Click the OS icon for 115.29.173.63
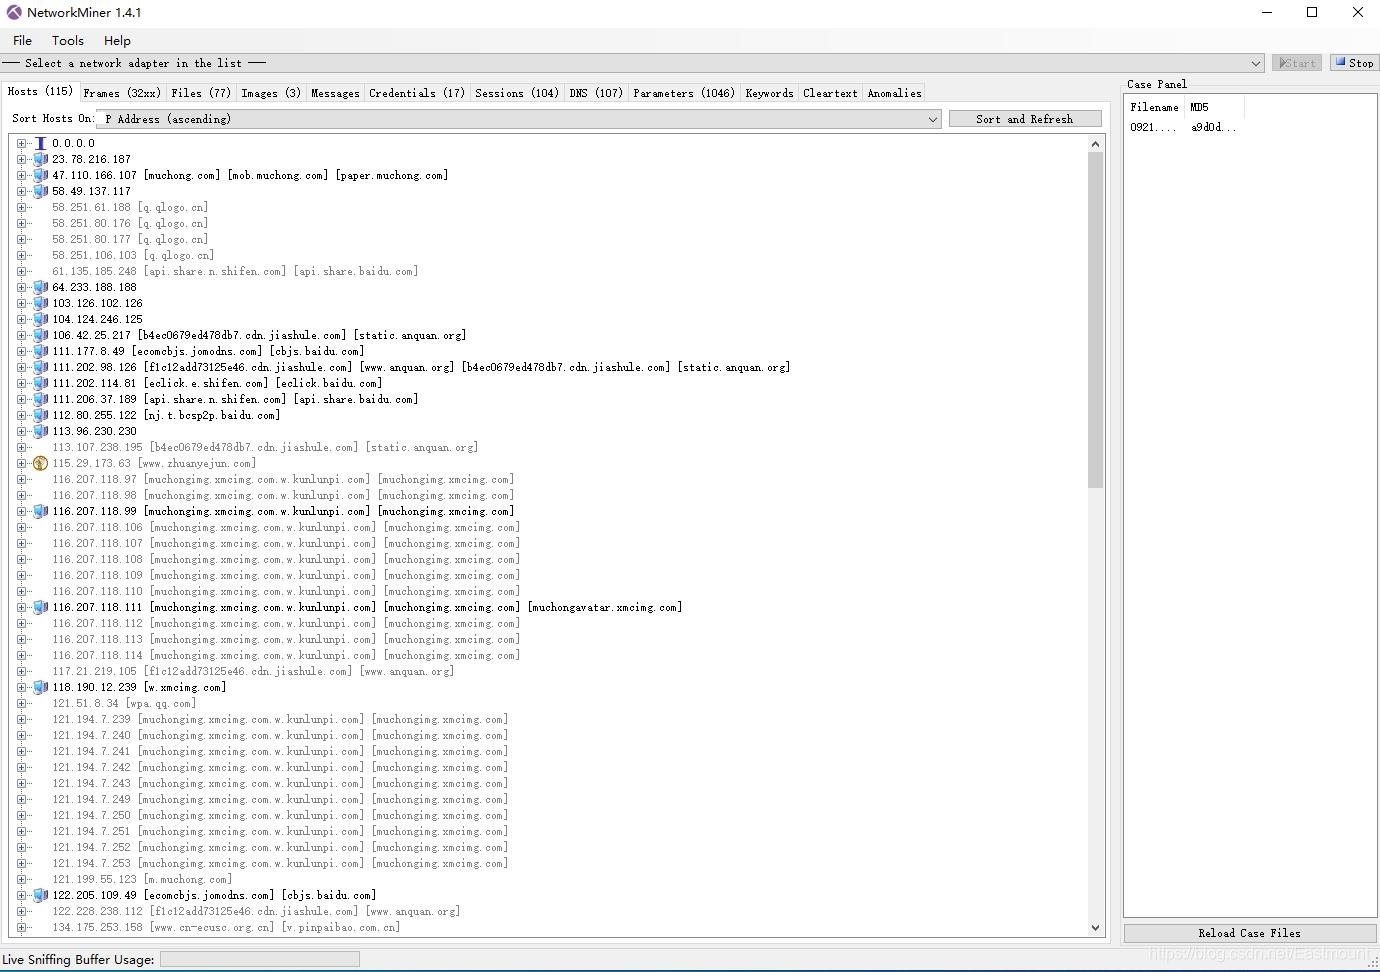The image size is (1380, 972). 41,463
